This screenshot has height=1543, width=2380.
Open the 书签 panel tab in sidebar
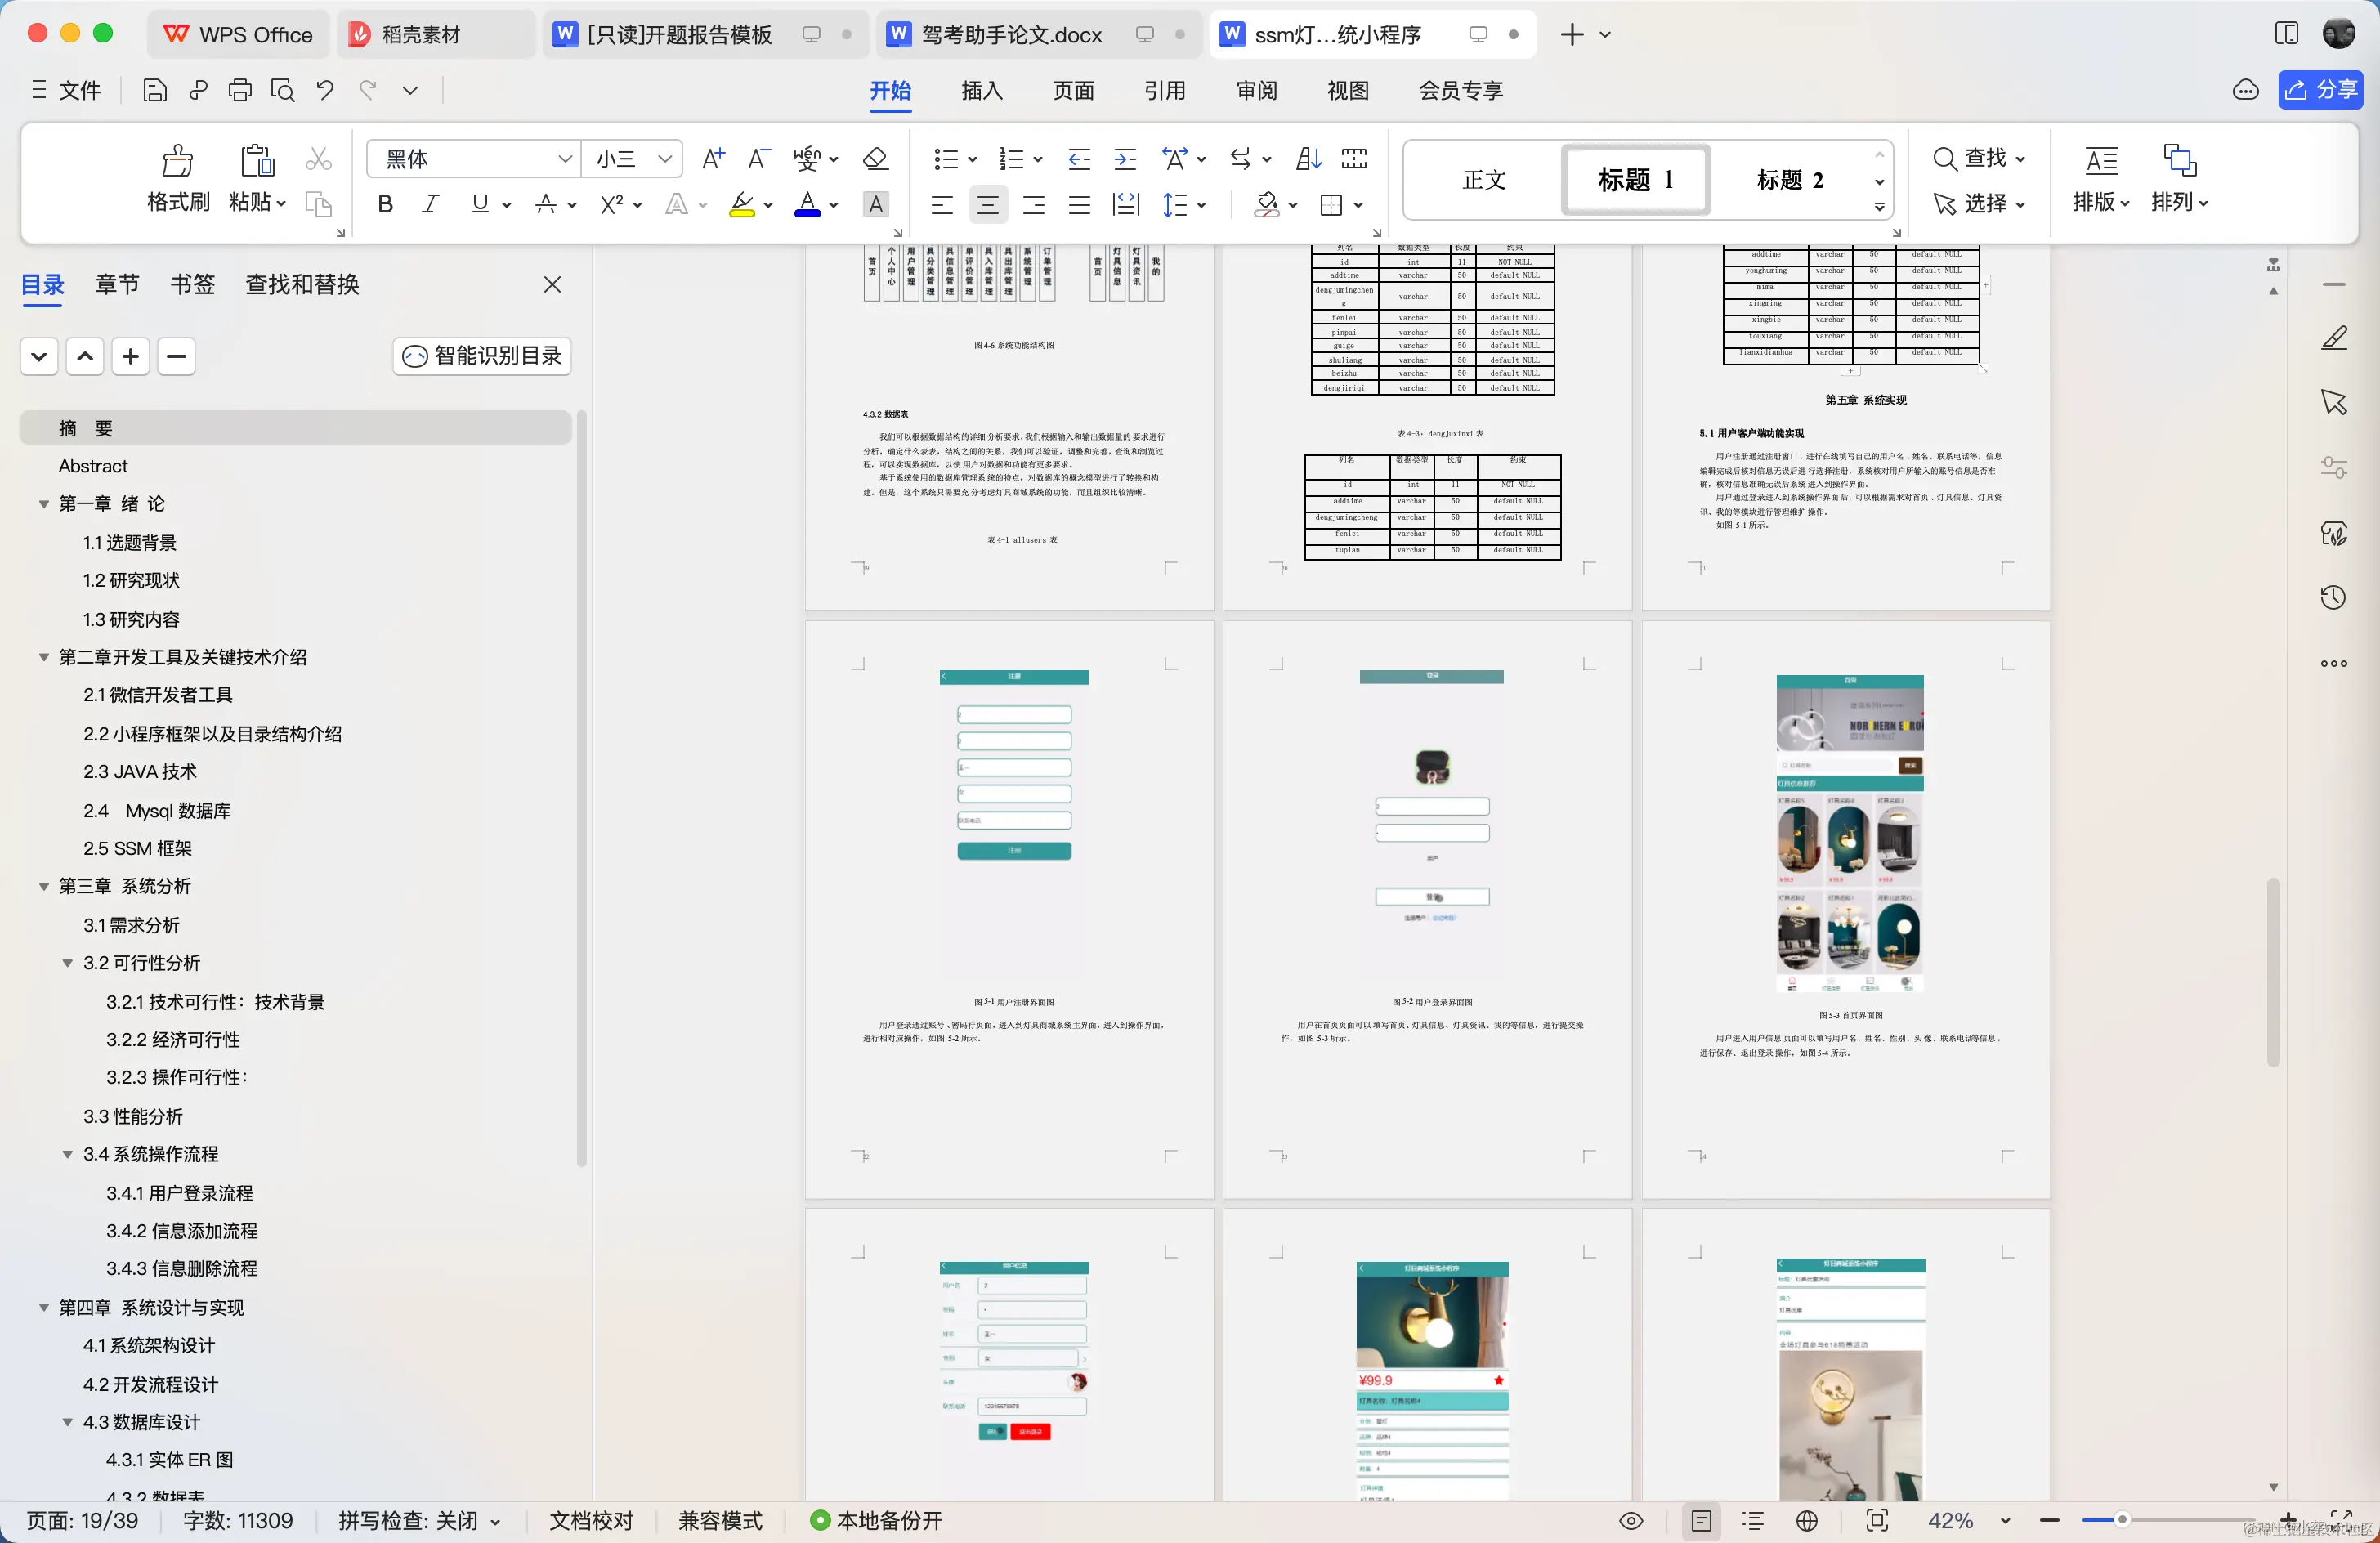pos(193,284)
